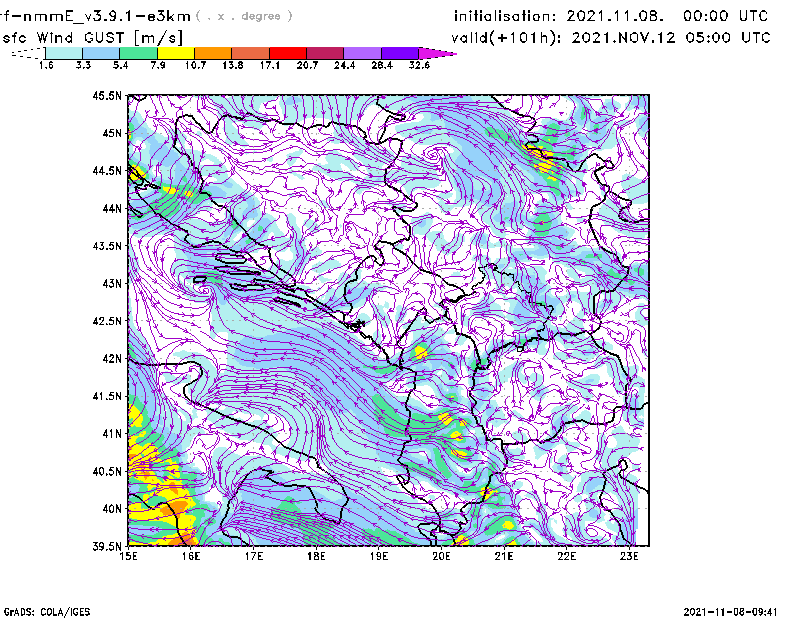Image resolution: width=800 pixels, height=618 pixels.
Task: Click the "valid(+101h): 2021.NOV.12 05:00 UTC" line
Action: tap(611, 38)
